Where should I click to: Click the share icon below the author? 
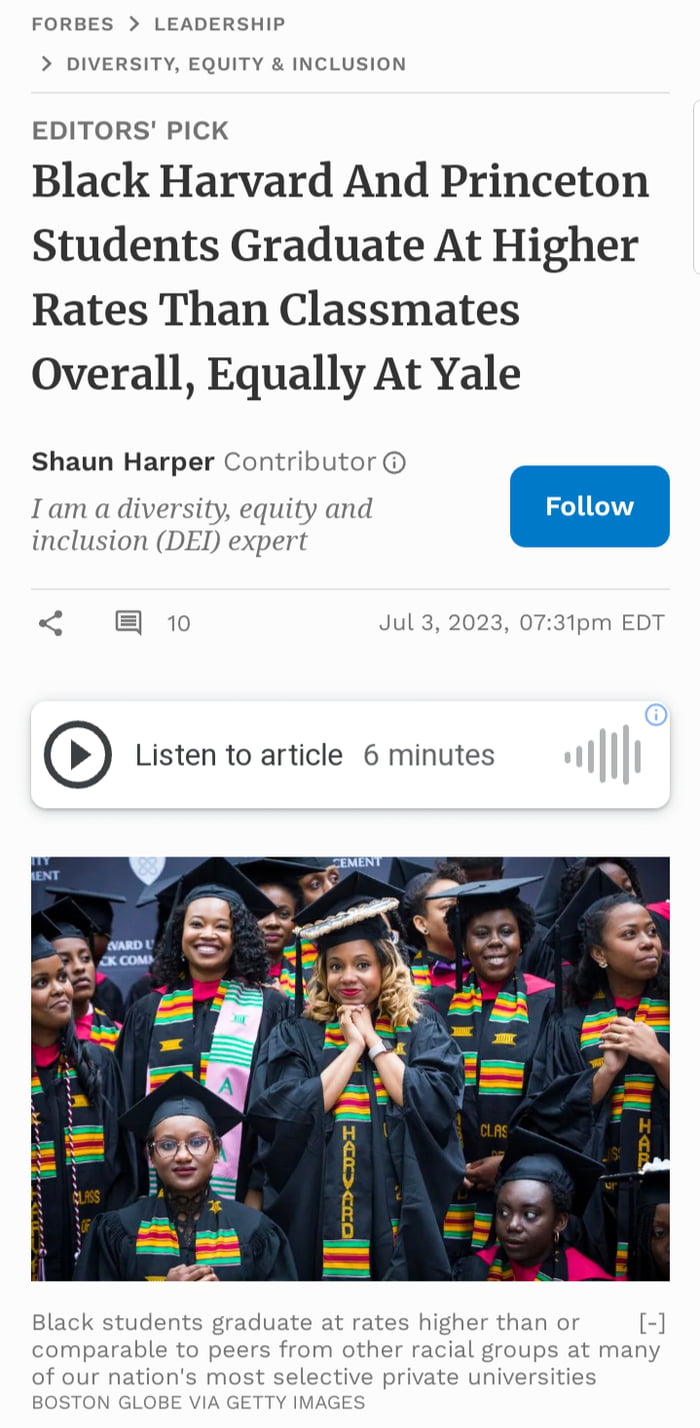point(50,624)
